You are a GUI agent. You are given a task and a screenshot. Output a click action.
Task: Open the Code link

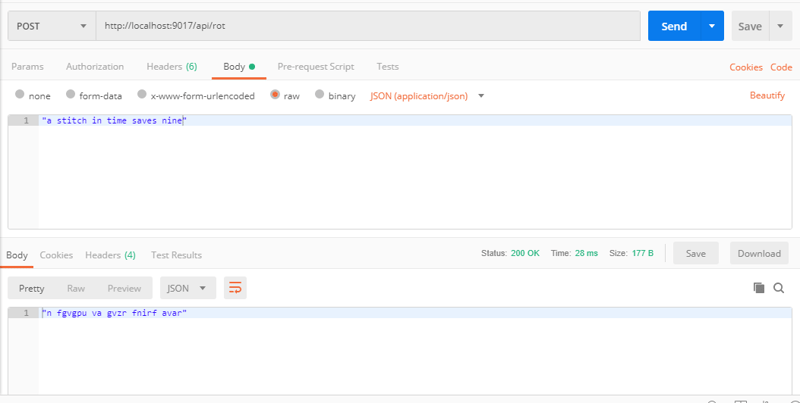point(781,67)
